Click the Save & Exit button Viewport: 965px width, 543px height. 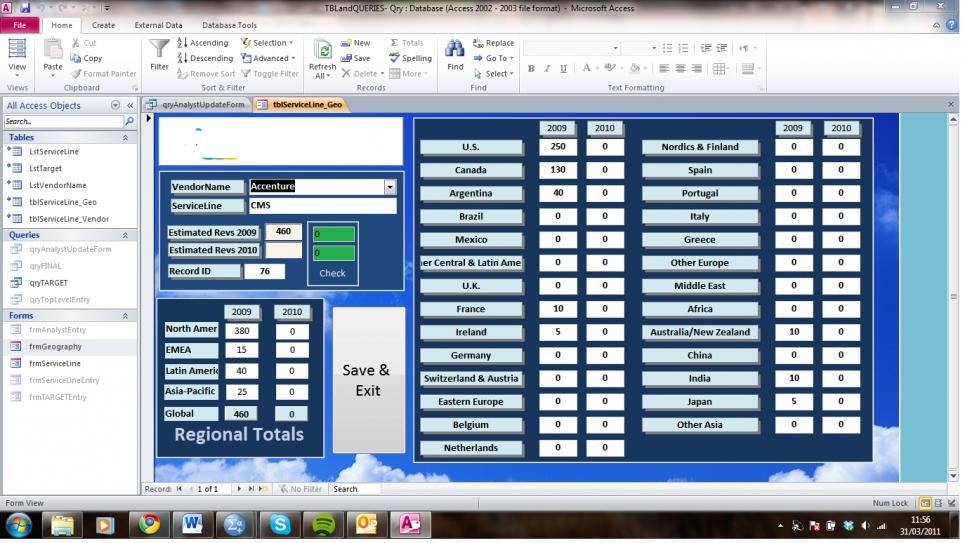[368, 380]
